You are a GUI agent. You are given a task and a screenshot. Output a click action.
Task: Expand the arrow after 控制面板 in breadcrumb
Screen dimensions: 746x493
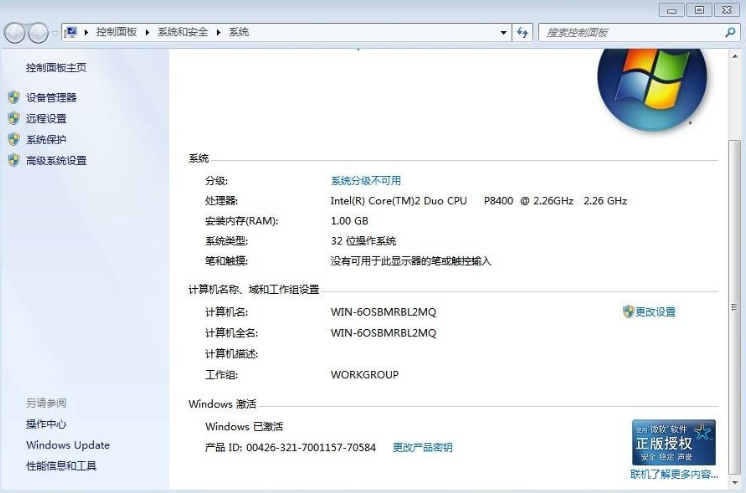(x=148, y=33)
